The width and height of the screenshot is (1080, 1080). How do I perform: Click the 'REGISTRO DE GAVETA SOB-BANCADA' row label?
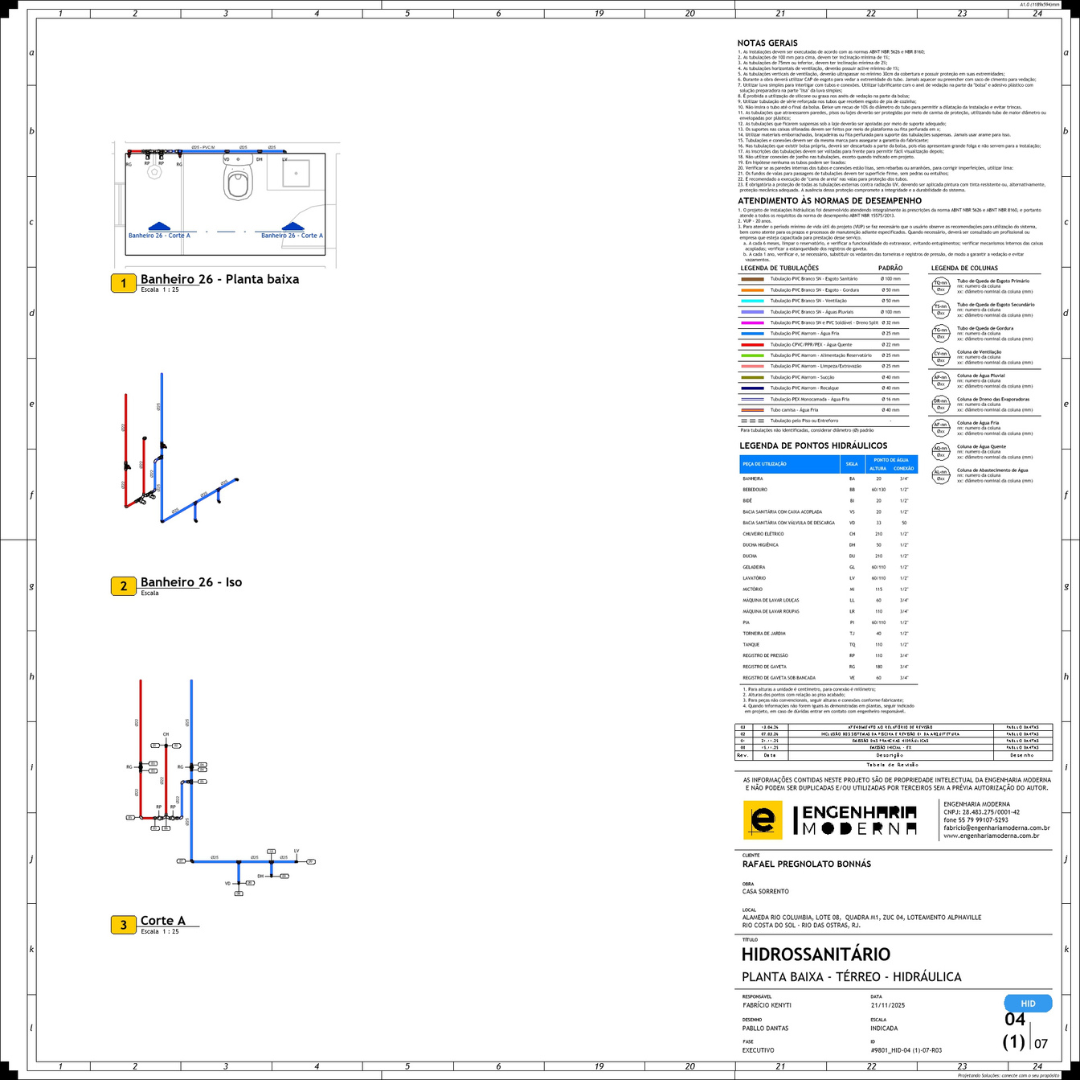pyautogui.click(x=779, y=678)
